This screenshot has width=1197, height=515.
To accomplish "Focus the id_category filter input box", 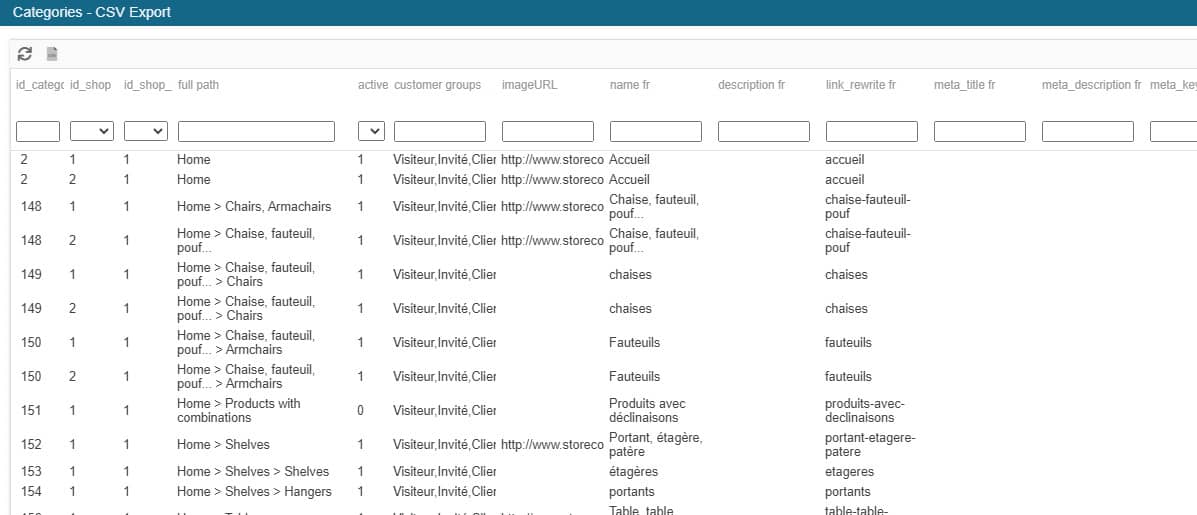I will click(x=38, y=131).
